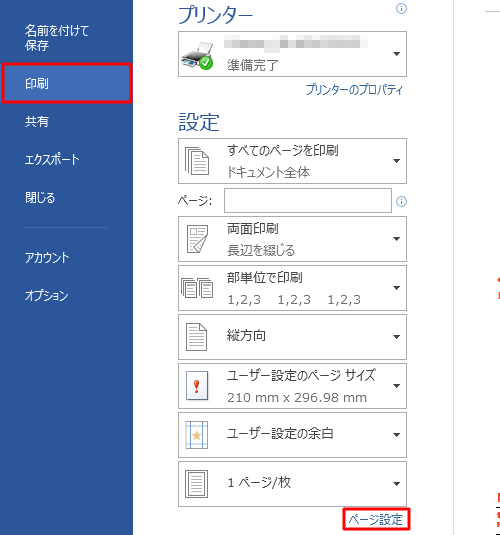Click the 1,2,3 collate order text
The height and width of the screenshot is (535, 500).
click(x=294, y=300)
